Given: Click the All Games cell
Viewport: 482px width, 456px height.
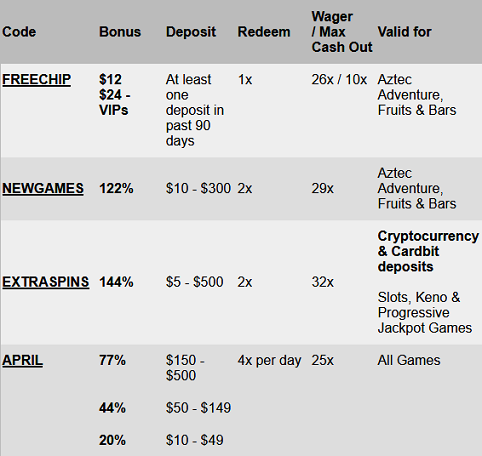Looking at the screenshot, I should (x=409, y=360).
